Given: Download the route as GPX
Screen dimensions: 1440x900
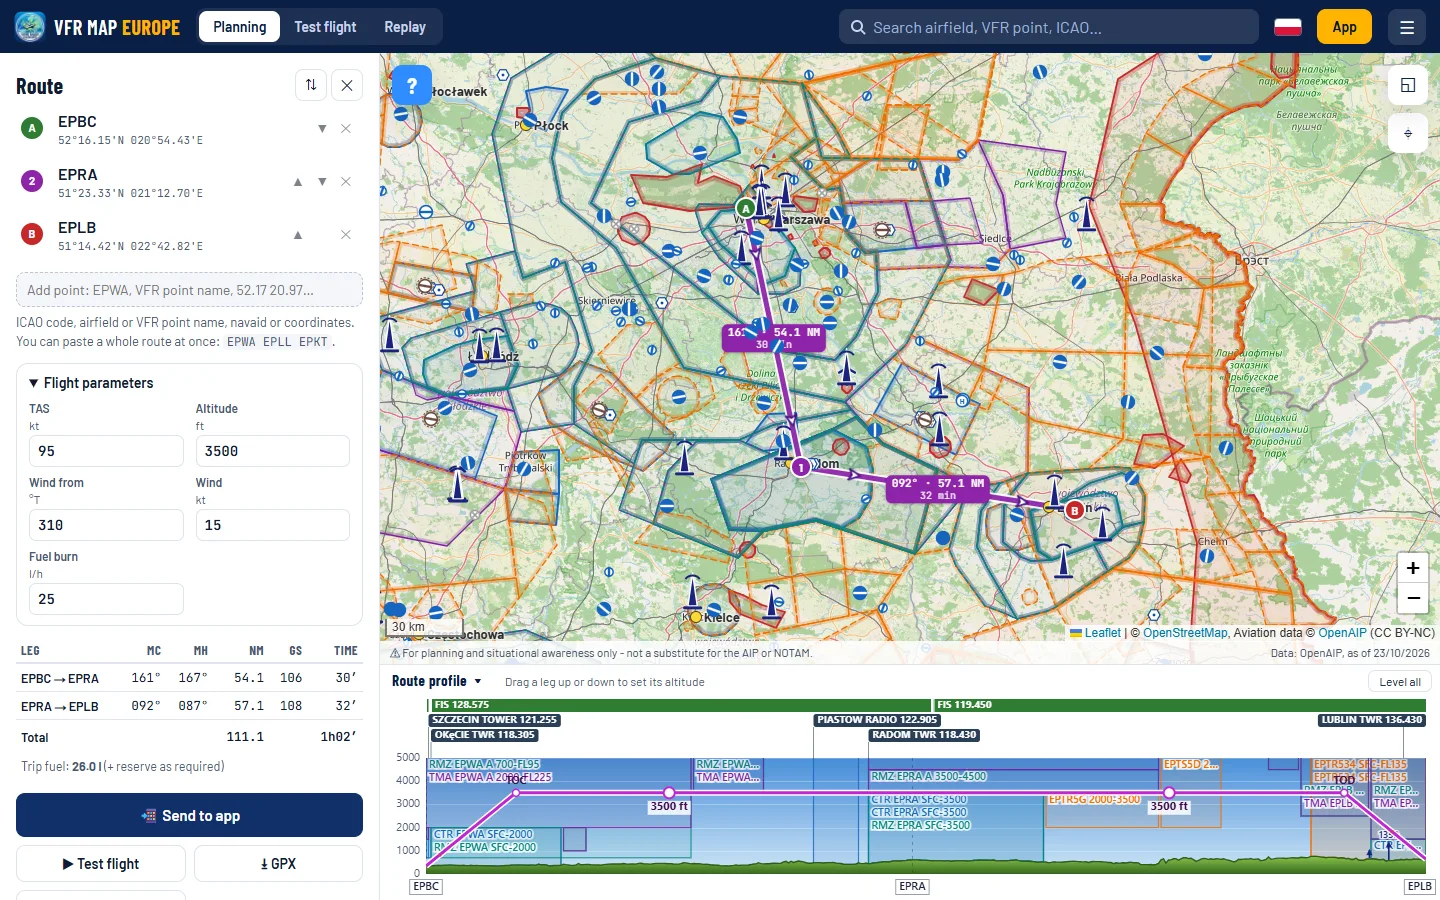Looking at the screenshot, I should (x=278, y=863).
